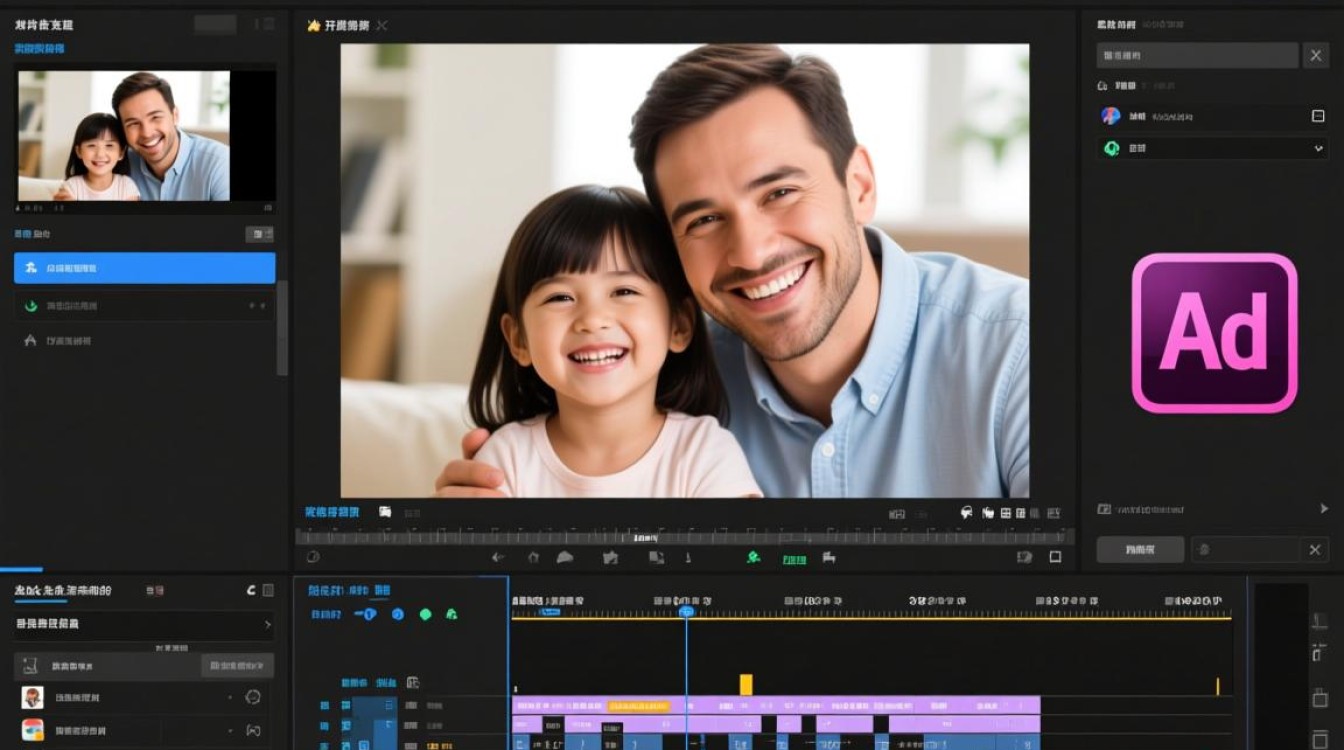Screen dimensions: 1344x750
Task: Toggle the checkbox beside the blue-red icon row
Action: click(1318, 116)
